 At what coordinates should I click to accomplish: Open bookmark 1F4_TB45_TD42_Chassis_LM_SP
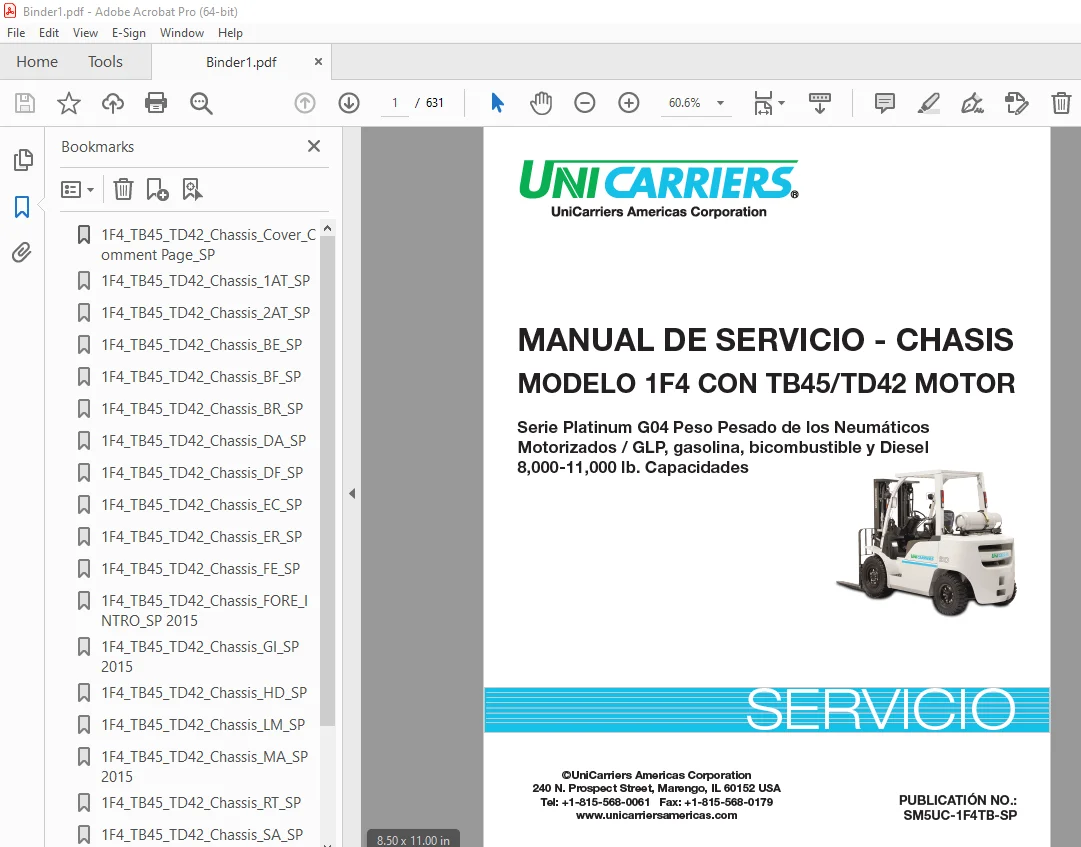[x=203, y=725]
